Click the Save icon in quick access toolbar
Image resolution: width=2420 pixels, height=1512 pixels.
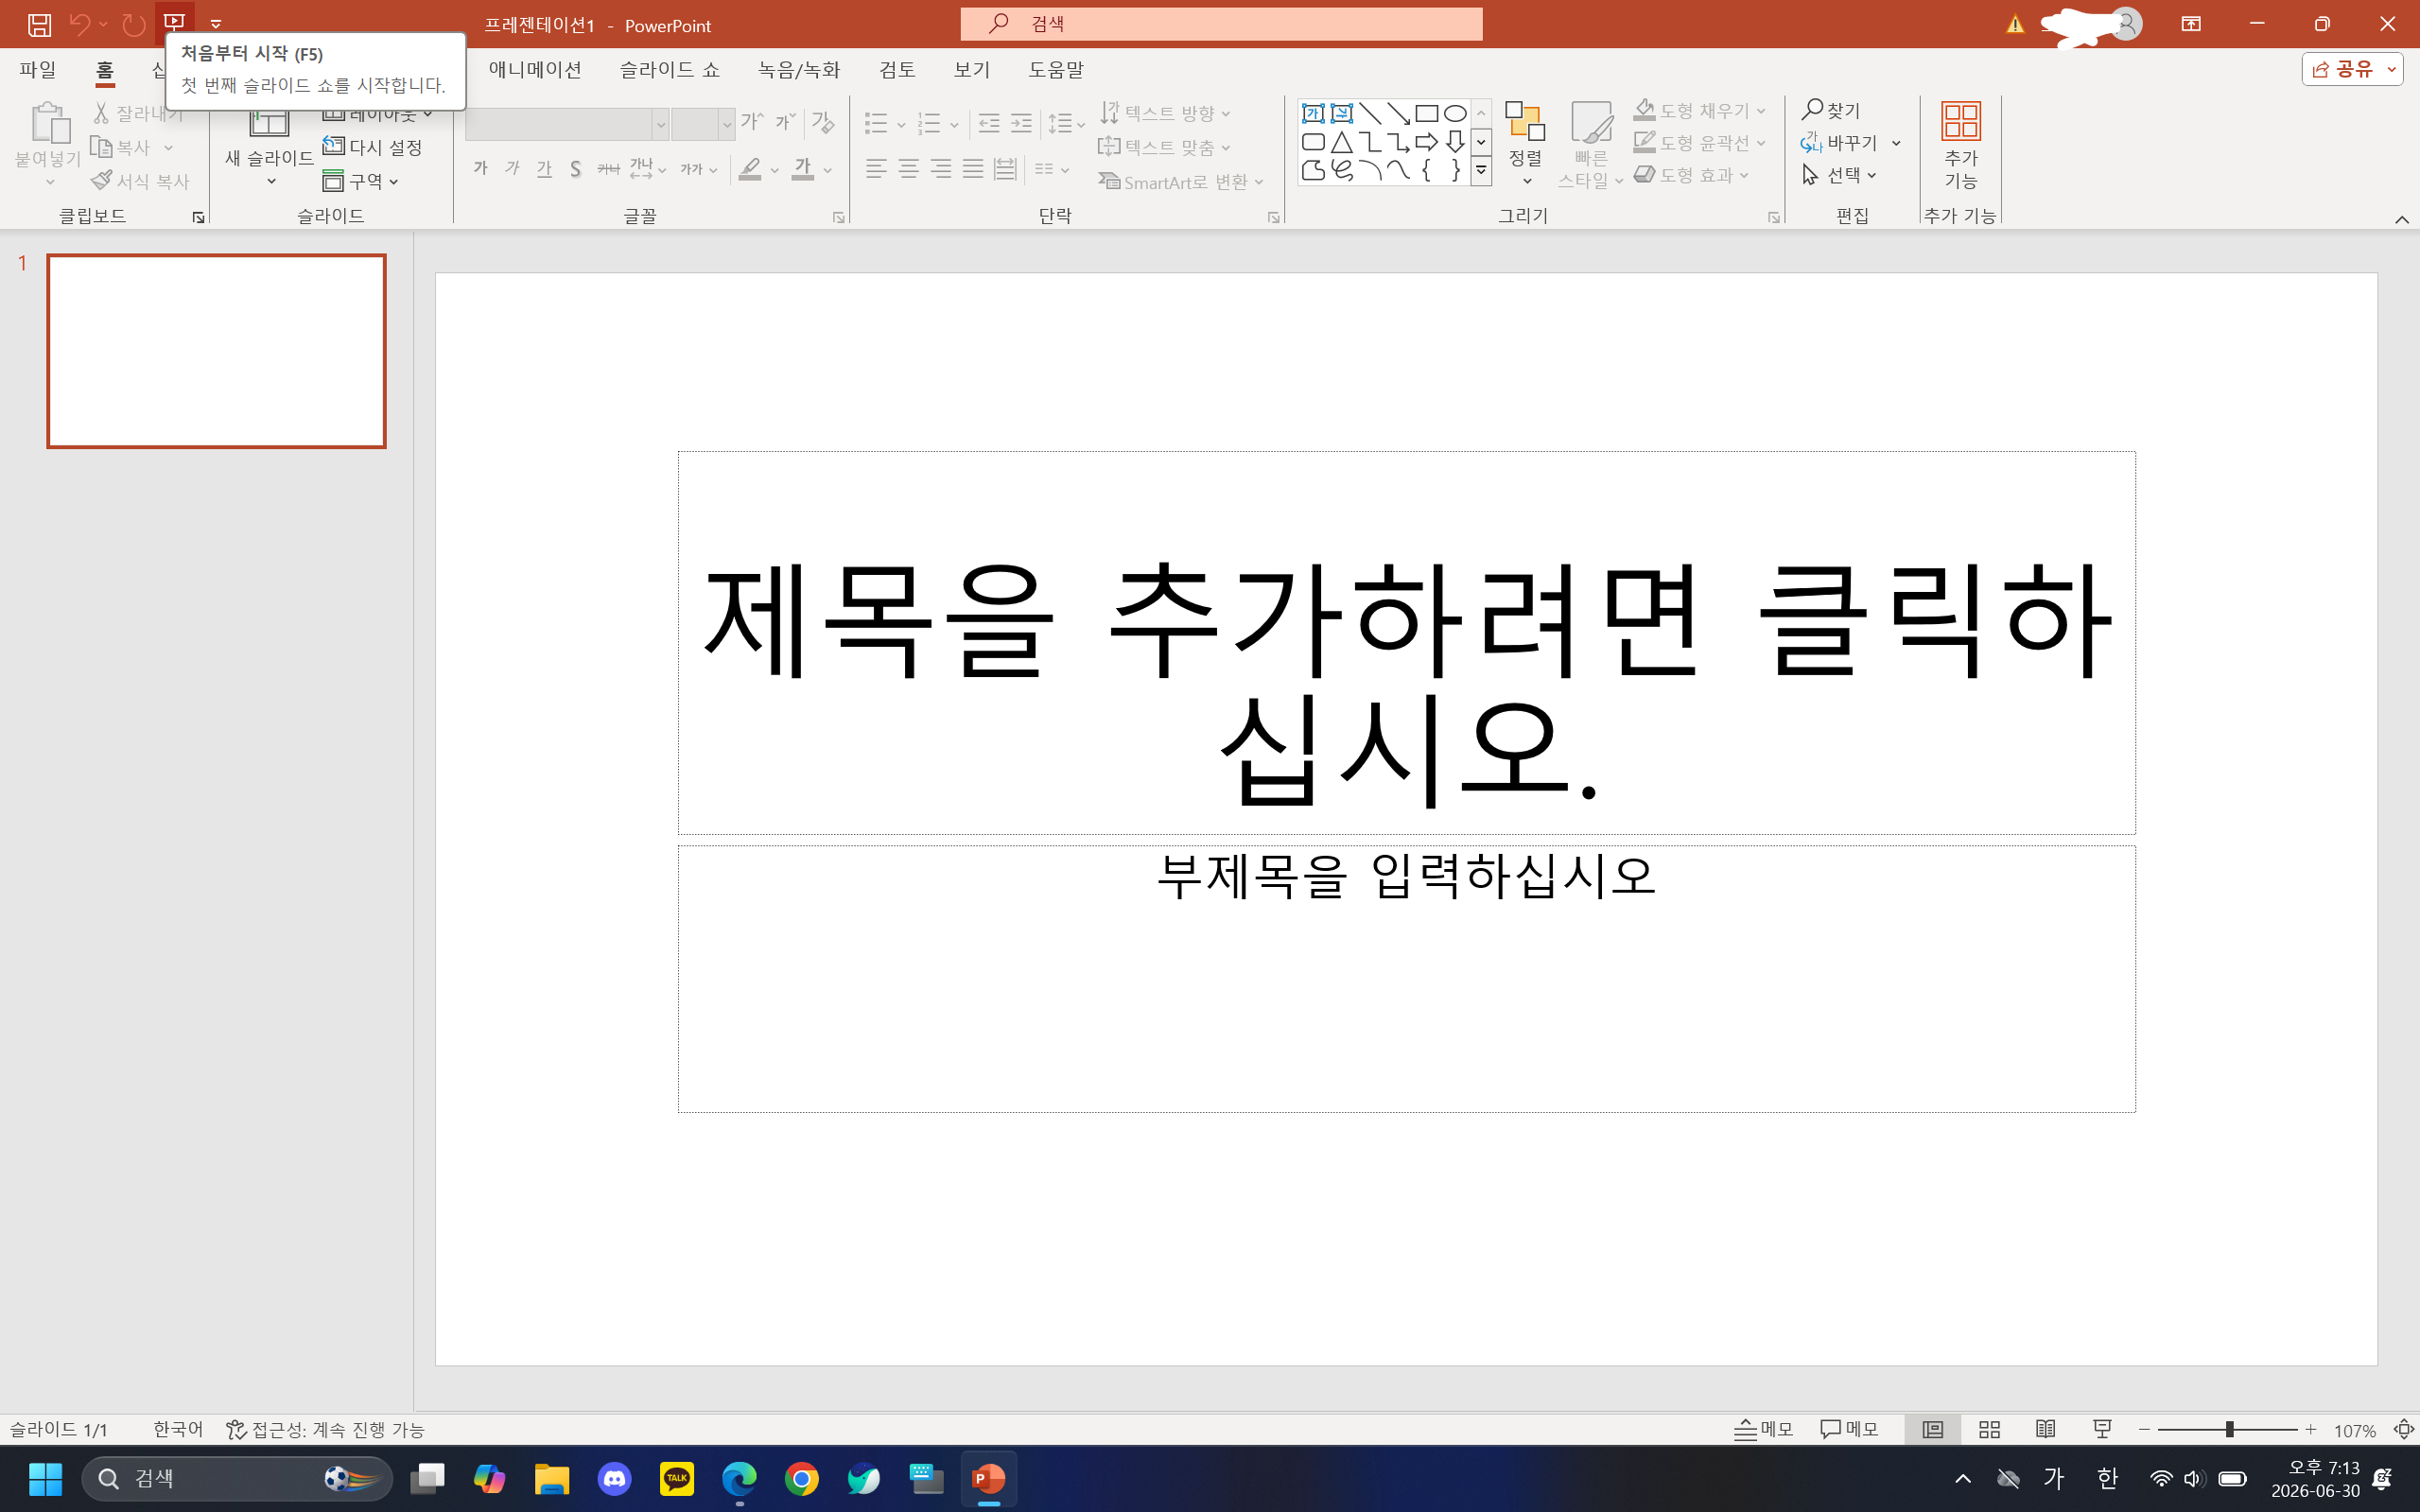39,24
